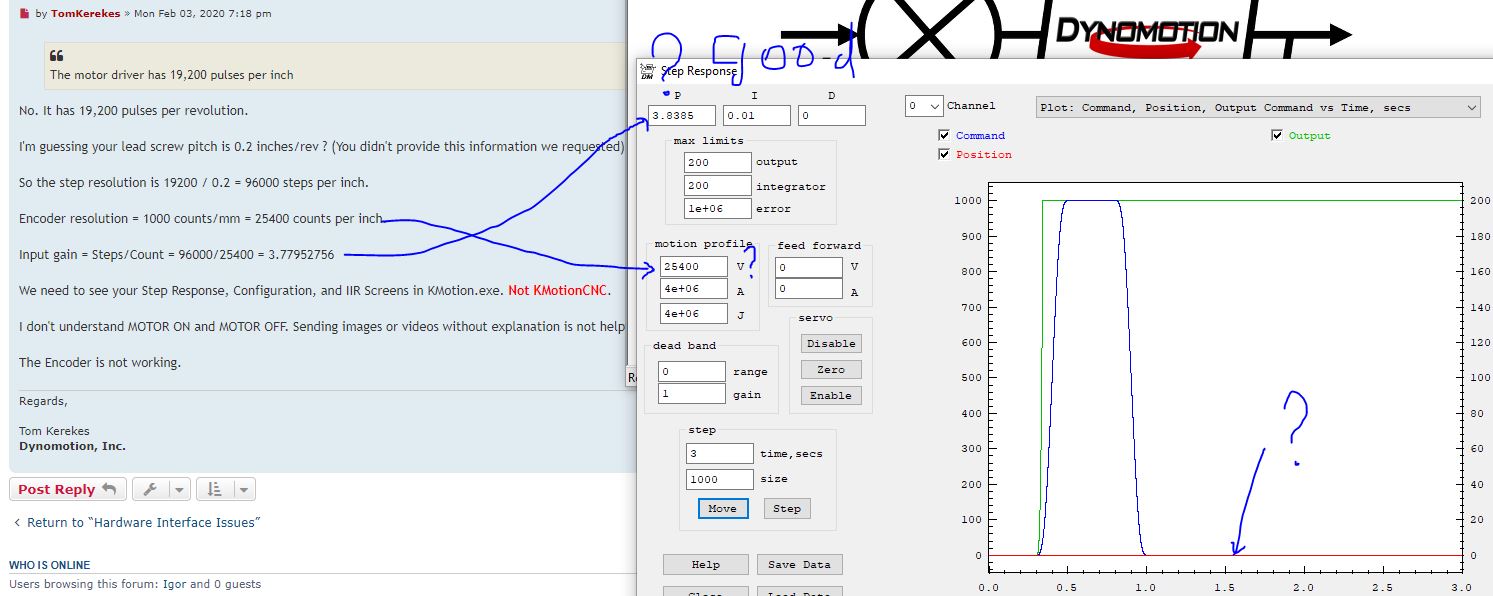Click the P gain input field
The height and width of the screenshot is (596, 1493).
pyautogui.click(x=682, y=116)
